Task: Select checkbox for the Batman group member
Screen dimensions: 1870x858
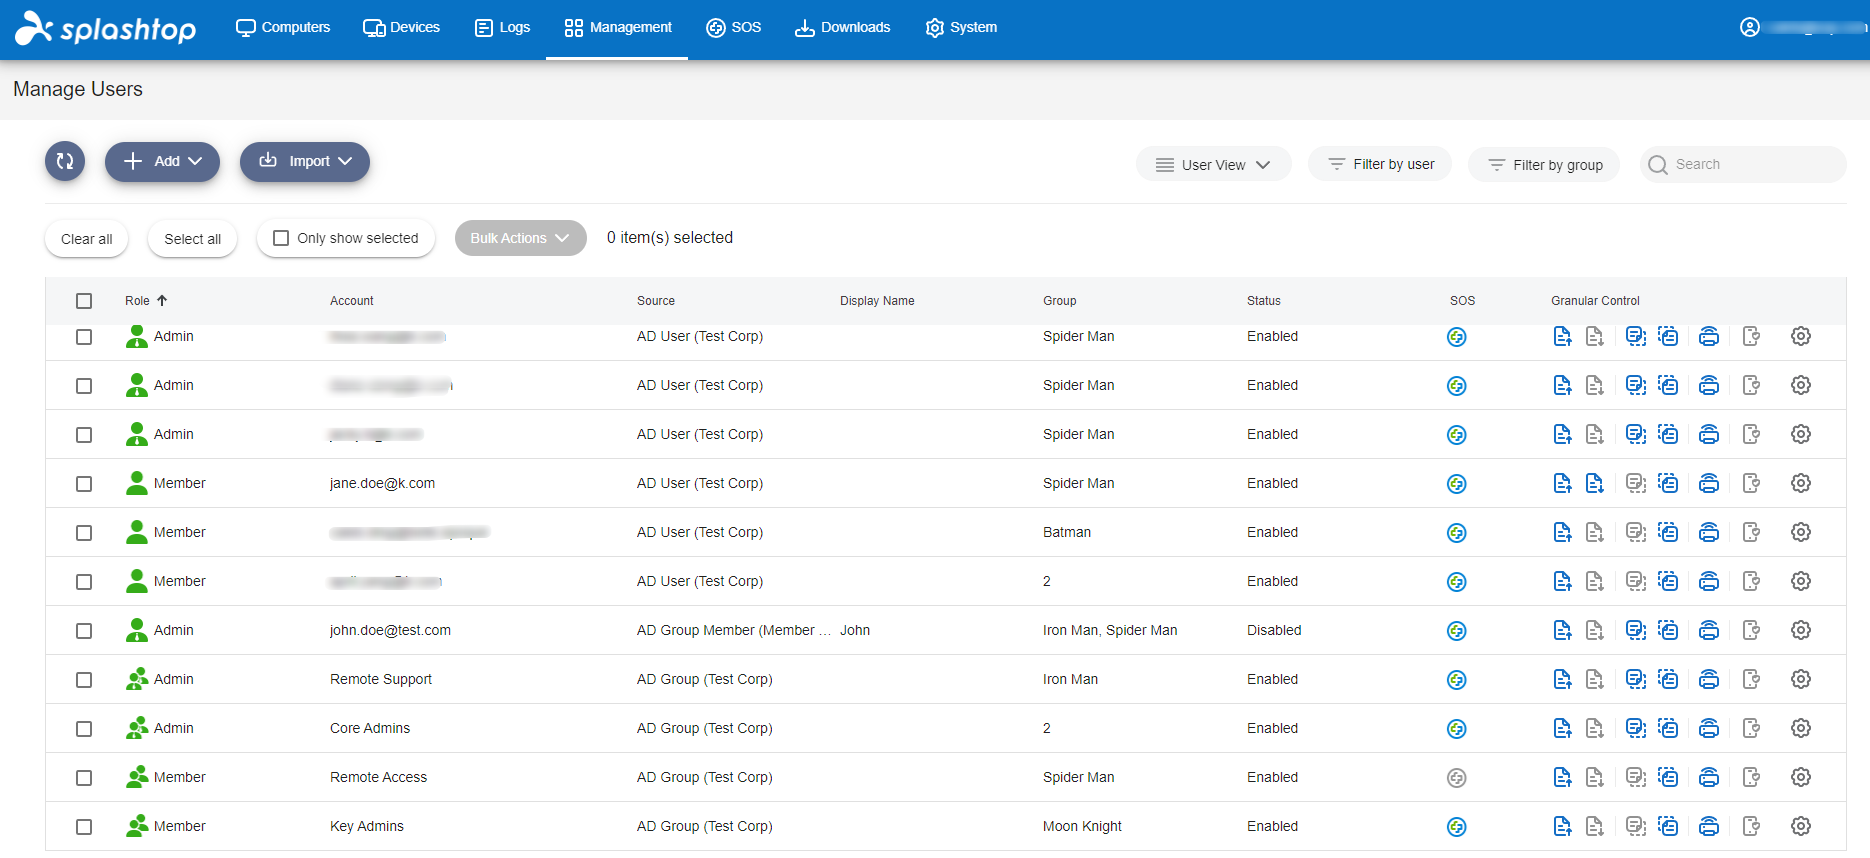Action: [84, 533]
